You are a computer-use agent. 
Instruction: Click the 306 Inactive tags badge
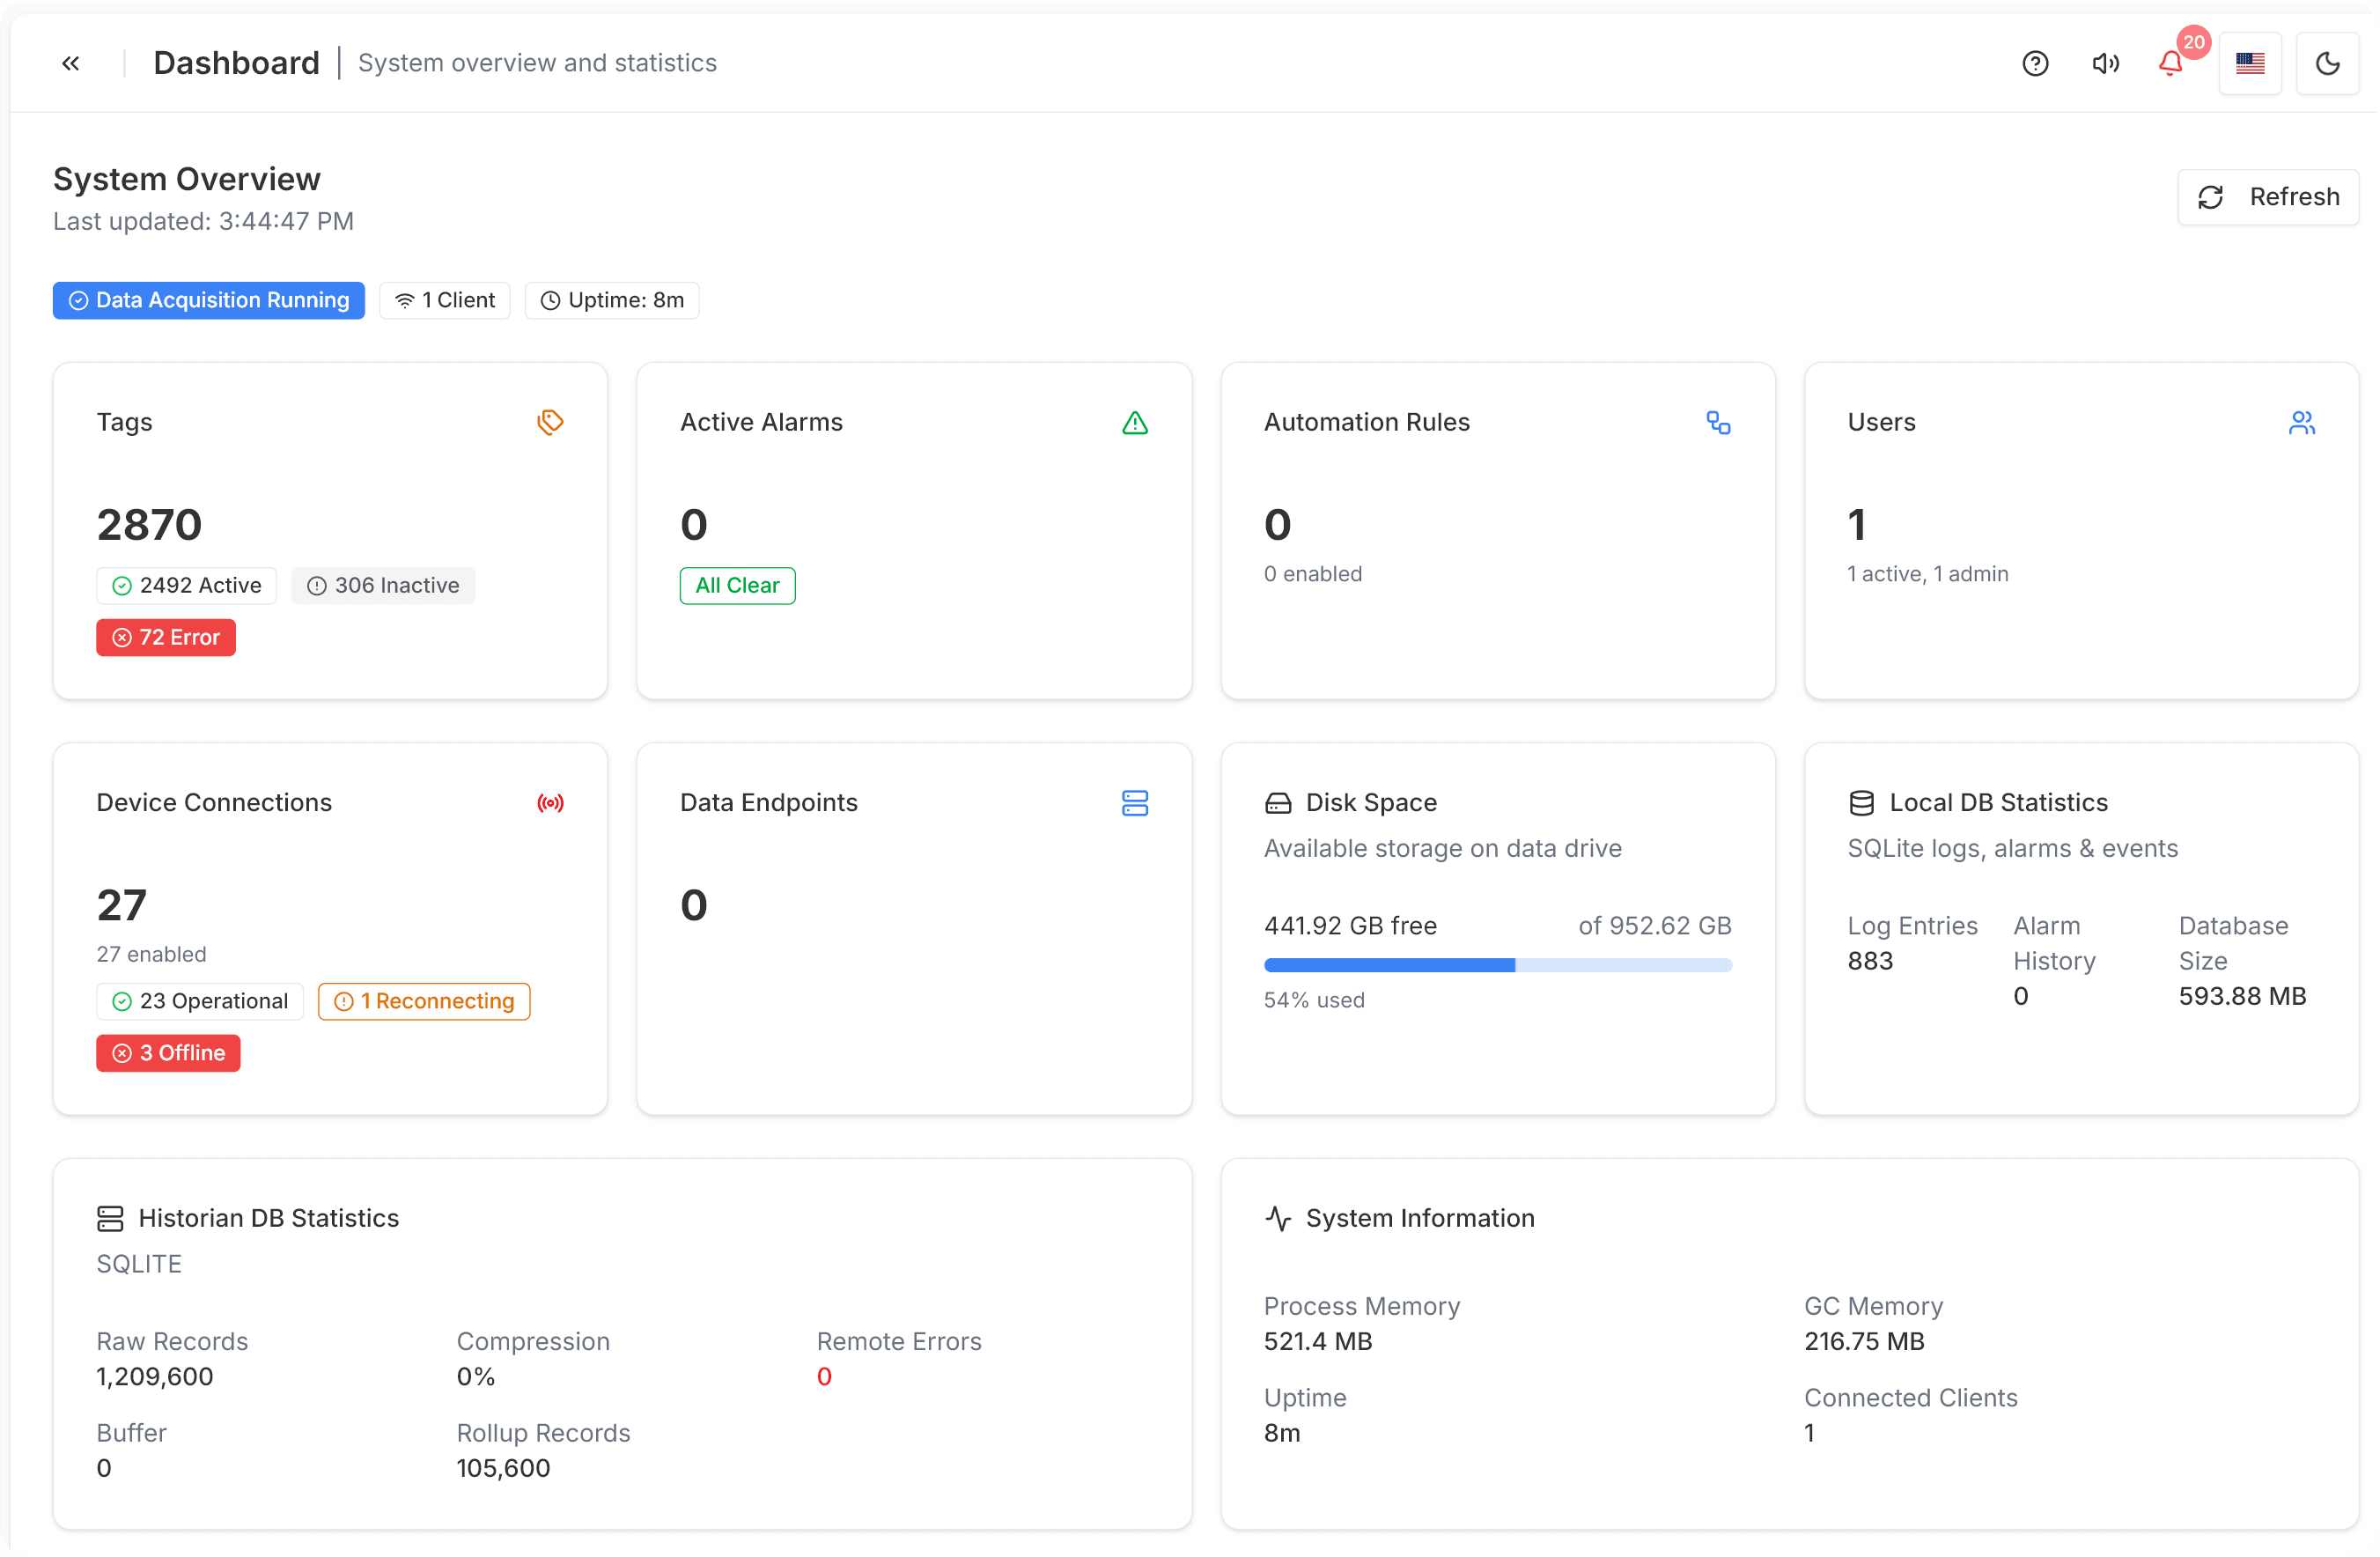coord(383,585)
